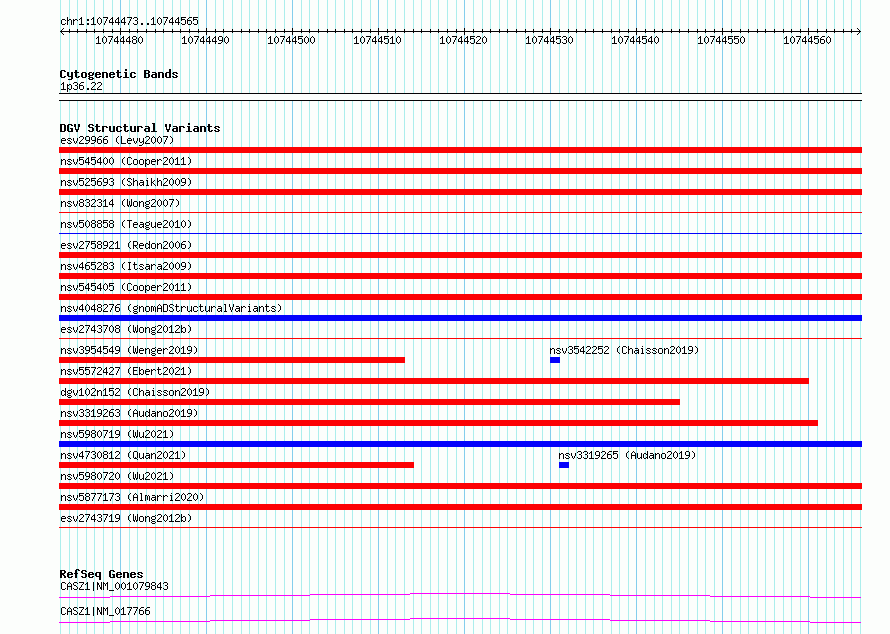Select the nsv465283 (Itsara2009) label
Image resolution: width=890 pixels, height=634 pixels.
[x=126, y=266]
